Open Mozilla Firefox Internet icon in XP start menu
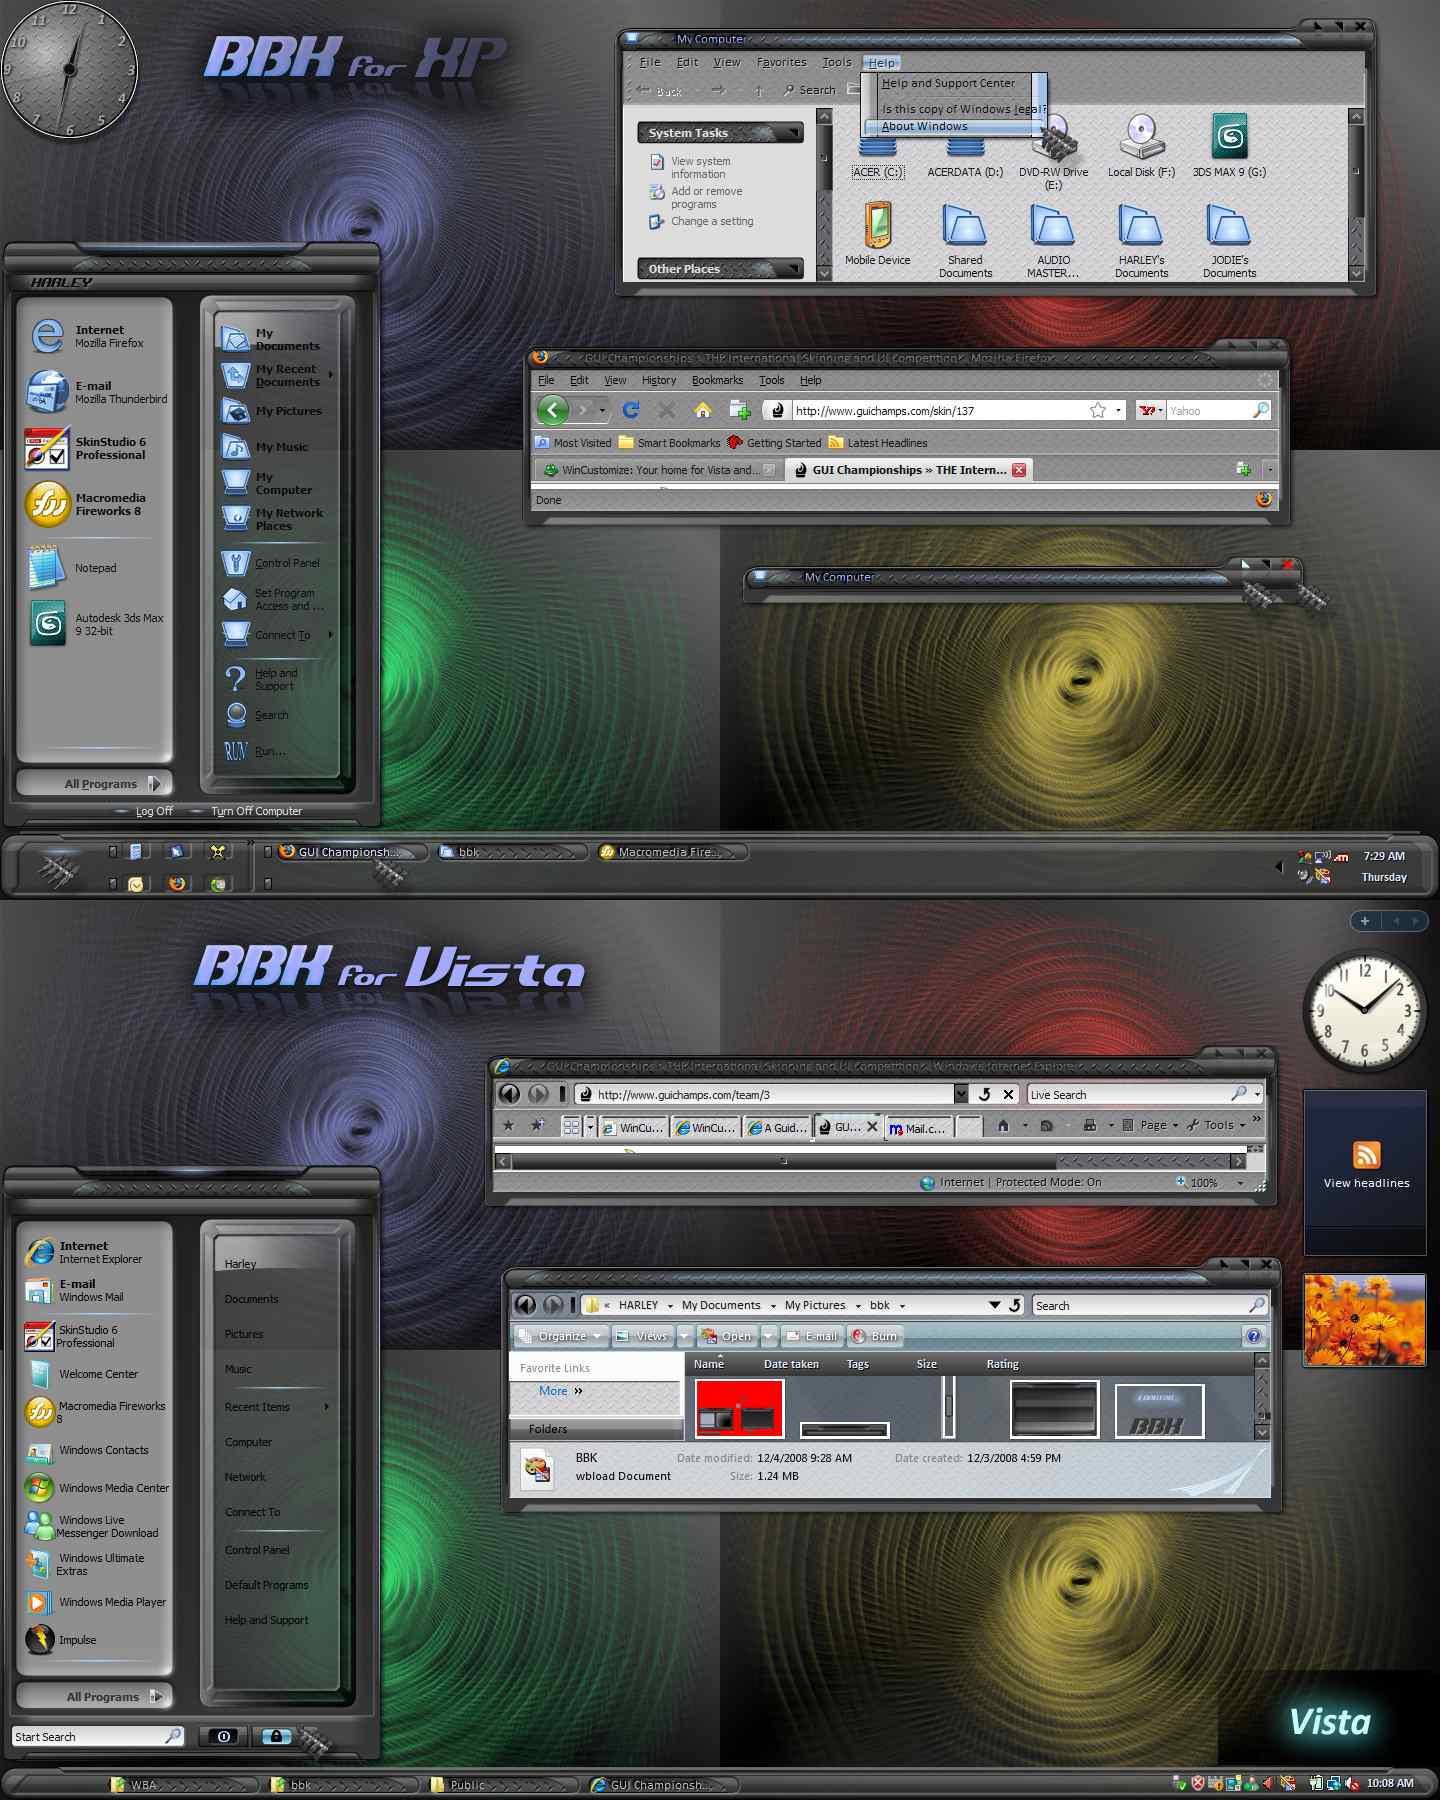The height and width of the screenshot is (1800, 1440). coord(47,336)
